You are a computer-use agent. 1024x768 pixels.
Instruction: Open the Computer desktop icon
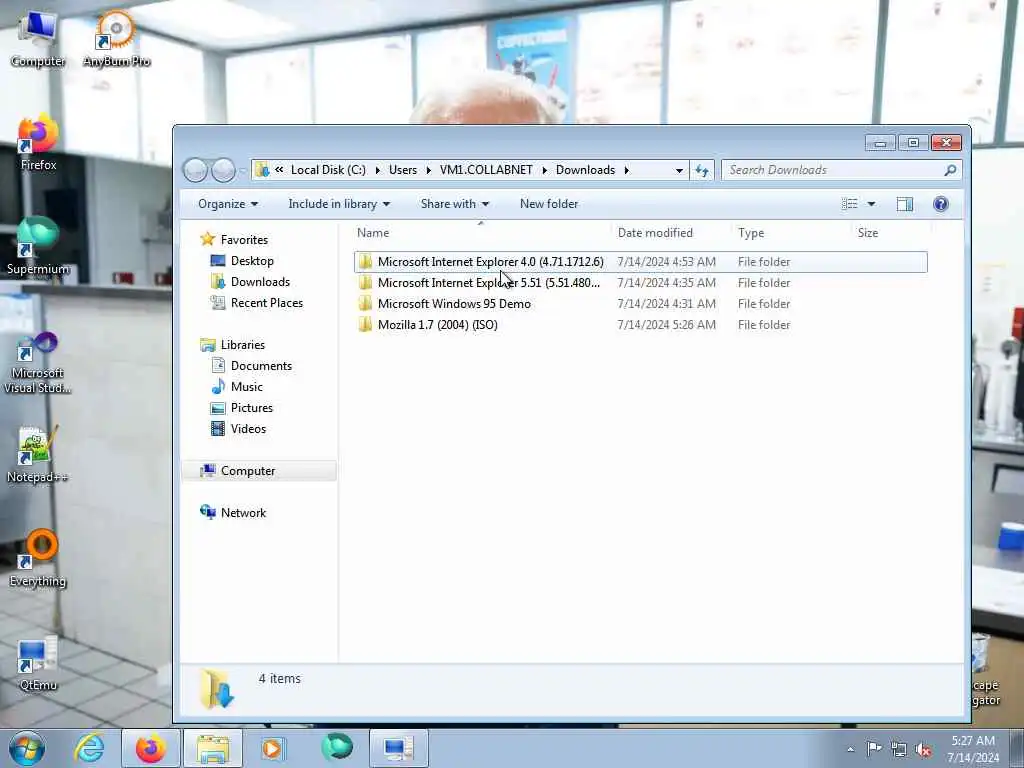38,39
